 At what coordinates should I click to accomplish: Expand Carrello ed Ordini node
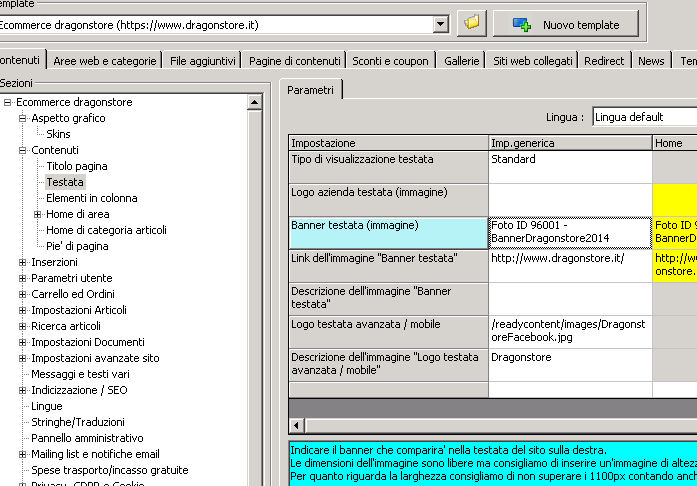click(22, 294)
